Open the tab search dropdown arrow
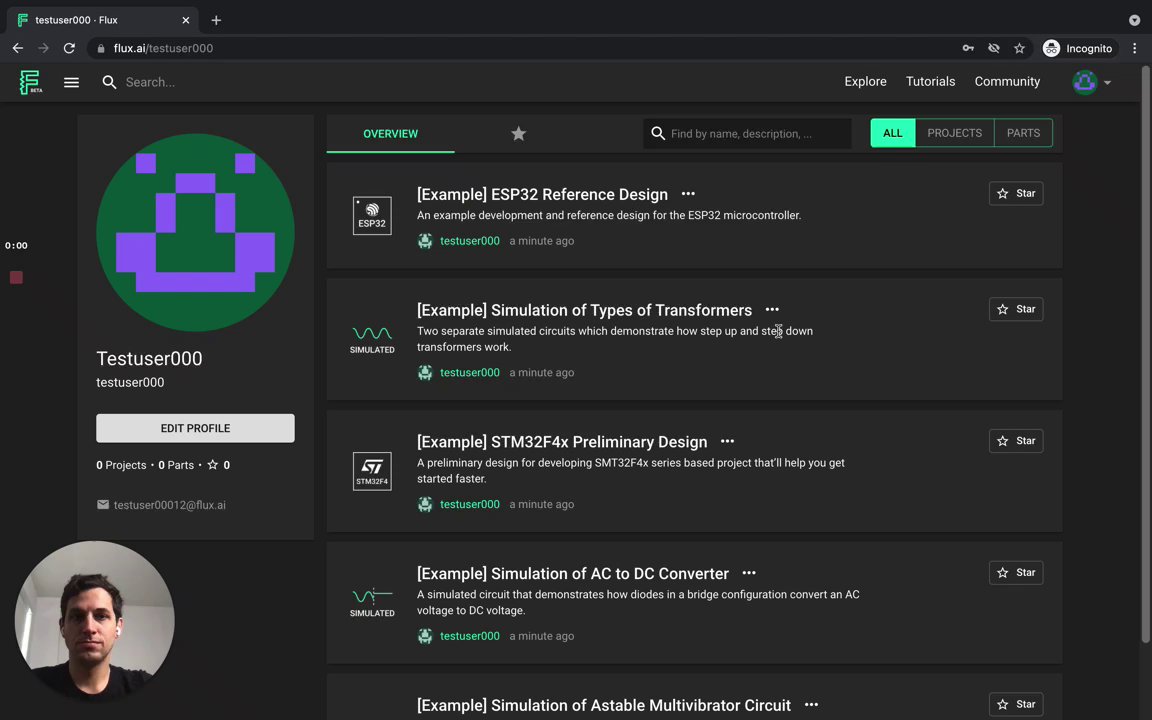The width and height of the screenshot is (1152, 720). [1134, 21]
